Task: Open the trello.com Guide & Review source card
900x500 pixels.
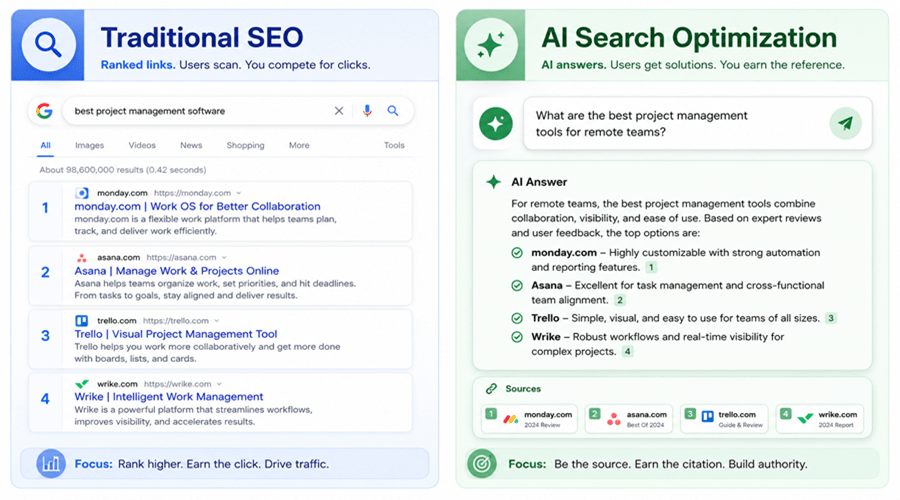Action: (724, 419)
